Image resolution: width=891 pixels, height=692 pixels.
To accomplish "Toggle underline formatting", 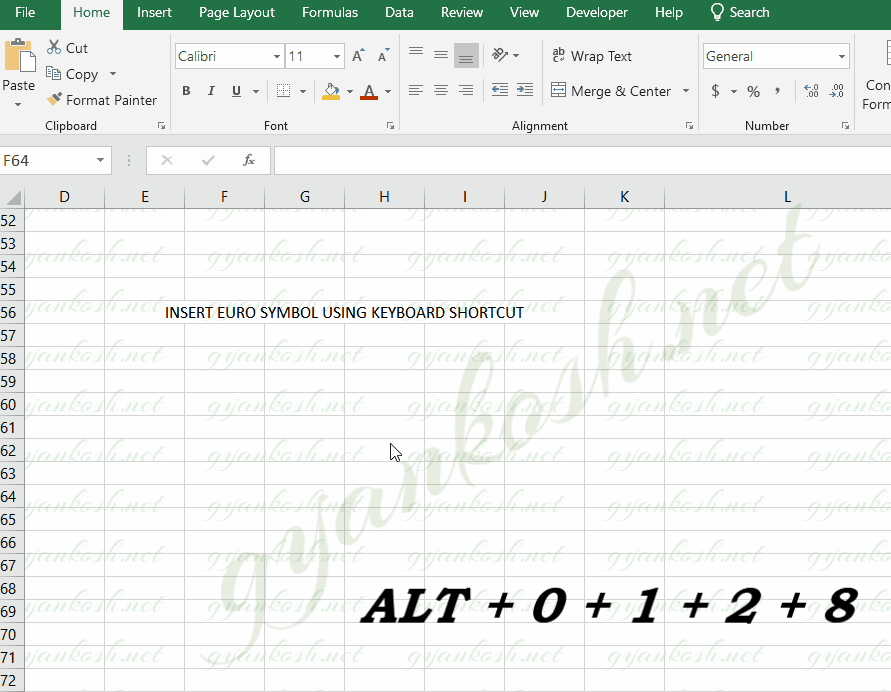I will 236,91.
